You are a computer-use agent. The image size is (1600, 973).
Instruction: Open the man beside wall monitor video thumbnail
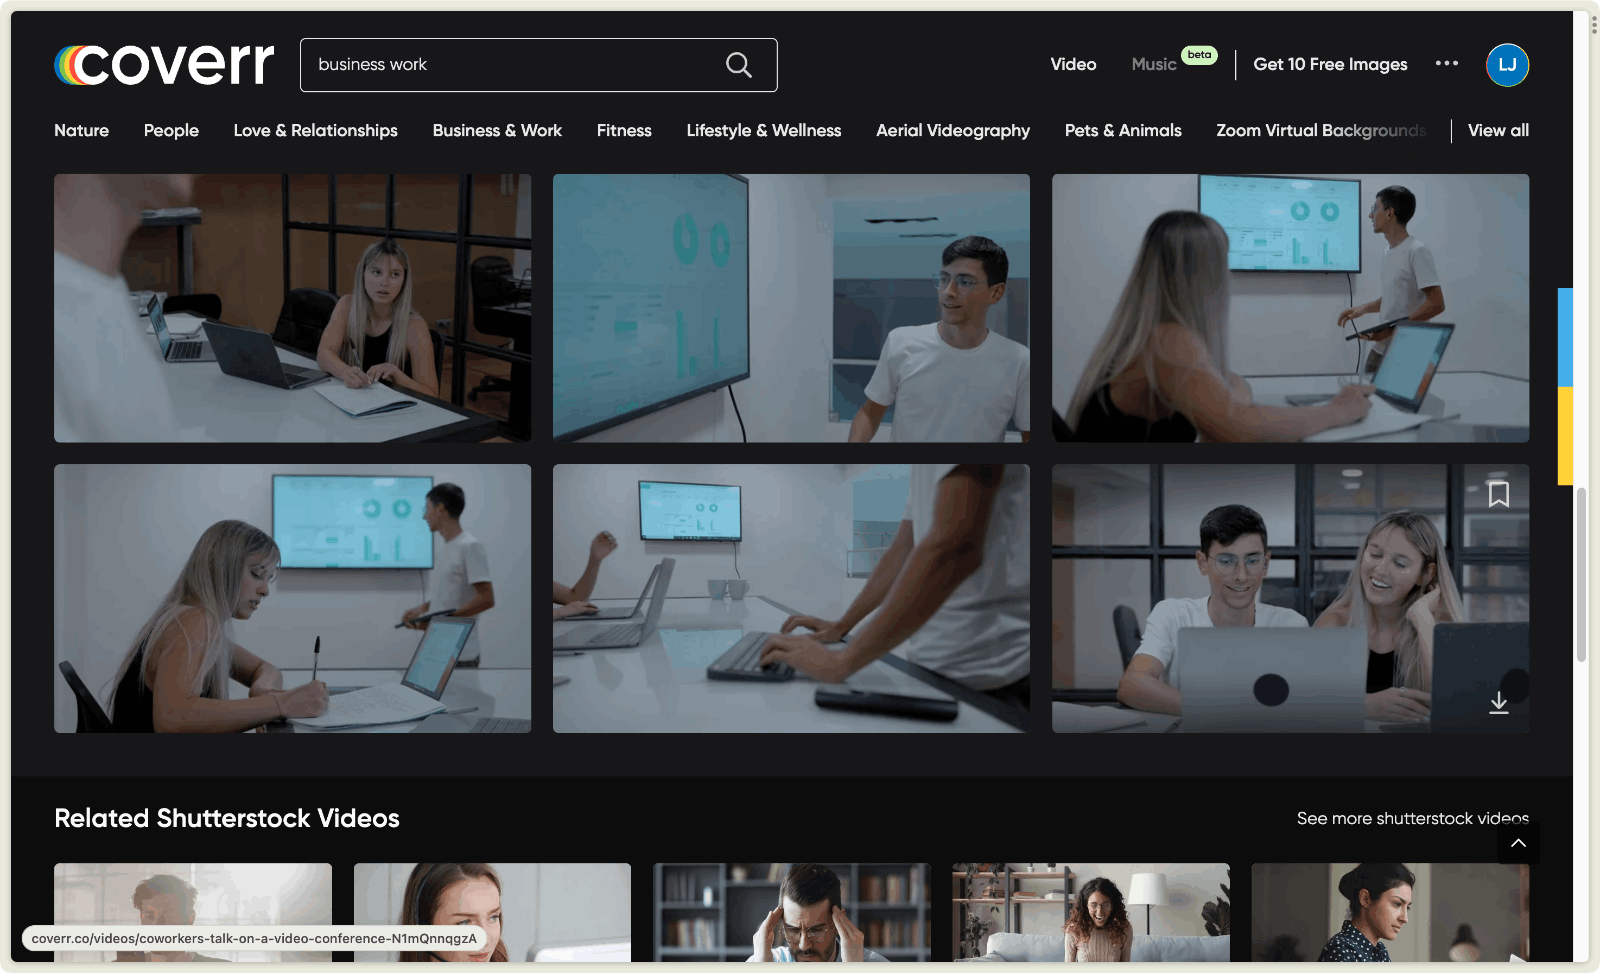[791, 308]
